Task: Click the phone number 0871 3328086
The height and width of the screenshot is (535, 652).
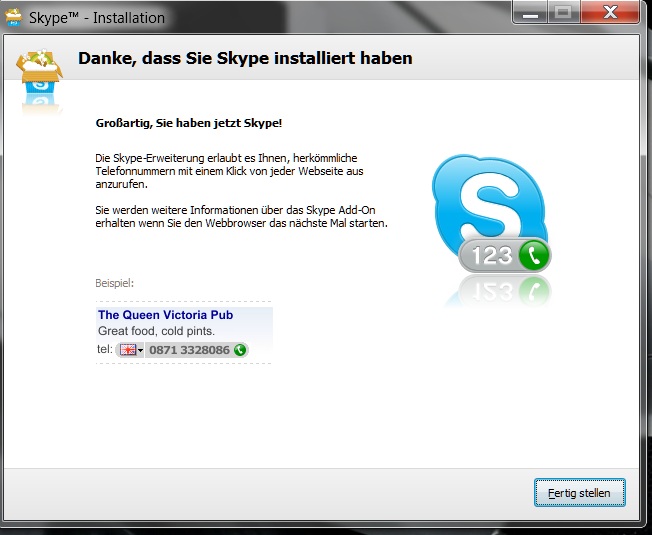Action: tap(189, 350)
